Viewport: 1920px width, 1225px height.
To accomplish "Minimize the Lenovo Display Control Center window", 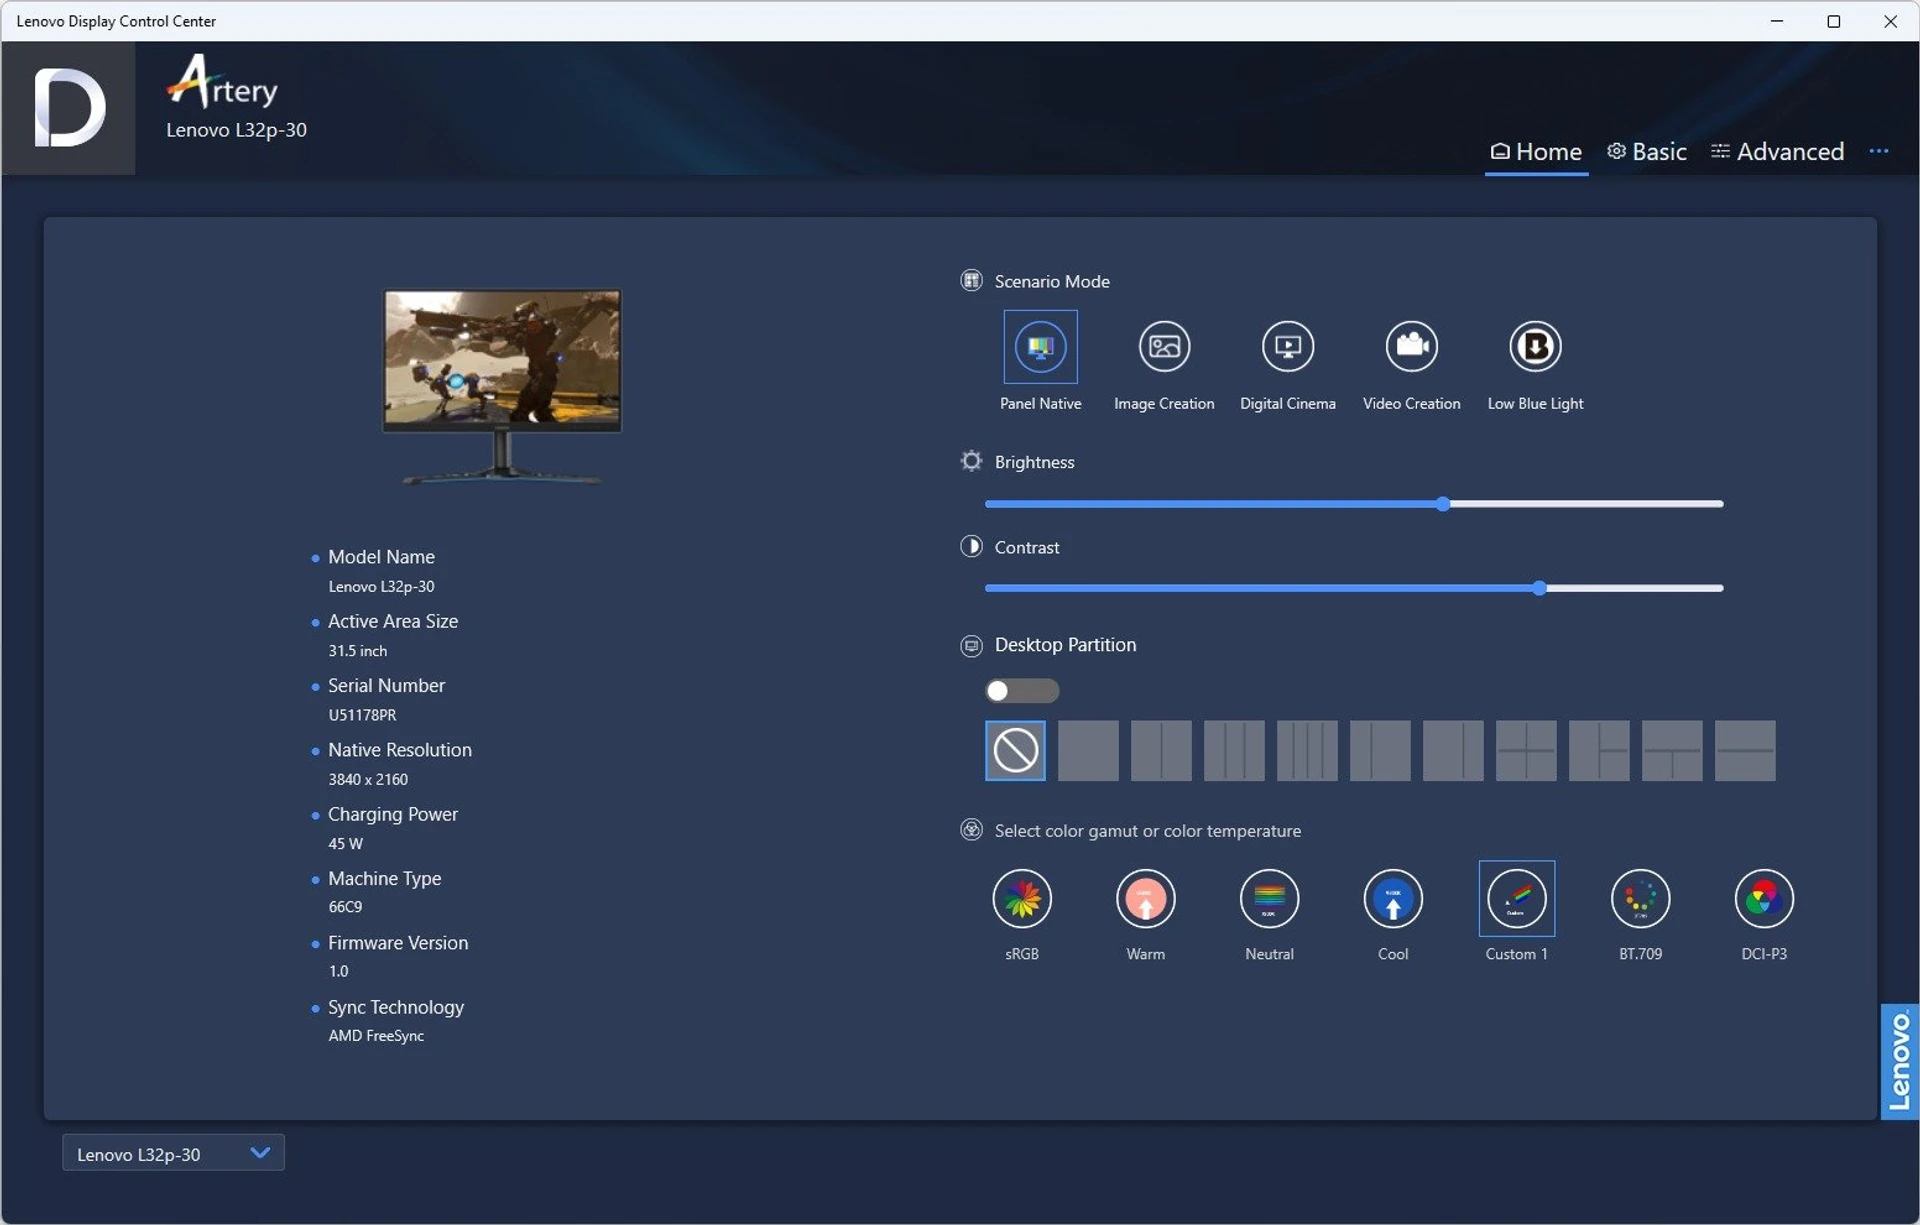I will tap(1776, 21).
